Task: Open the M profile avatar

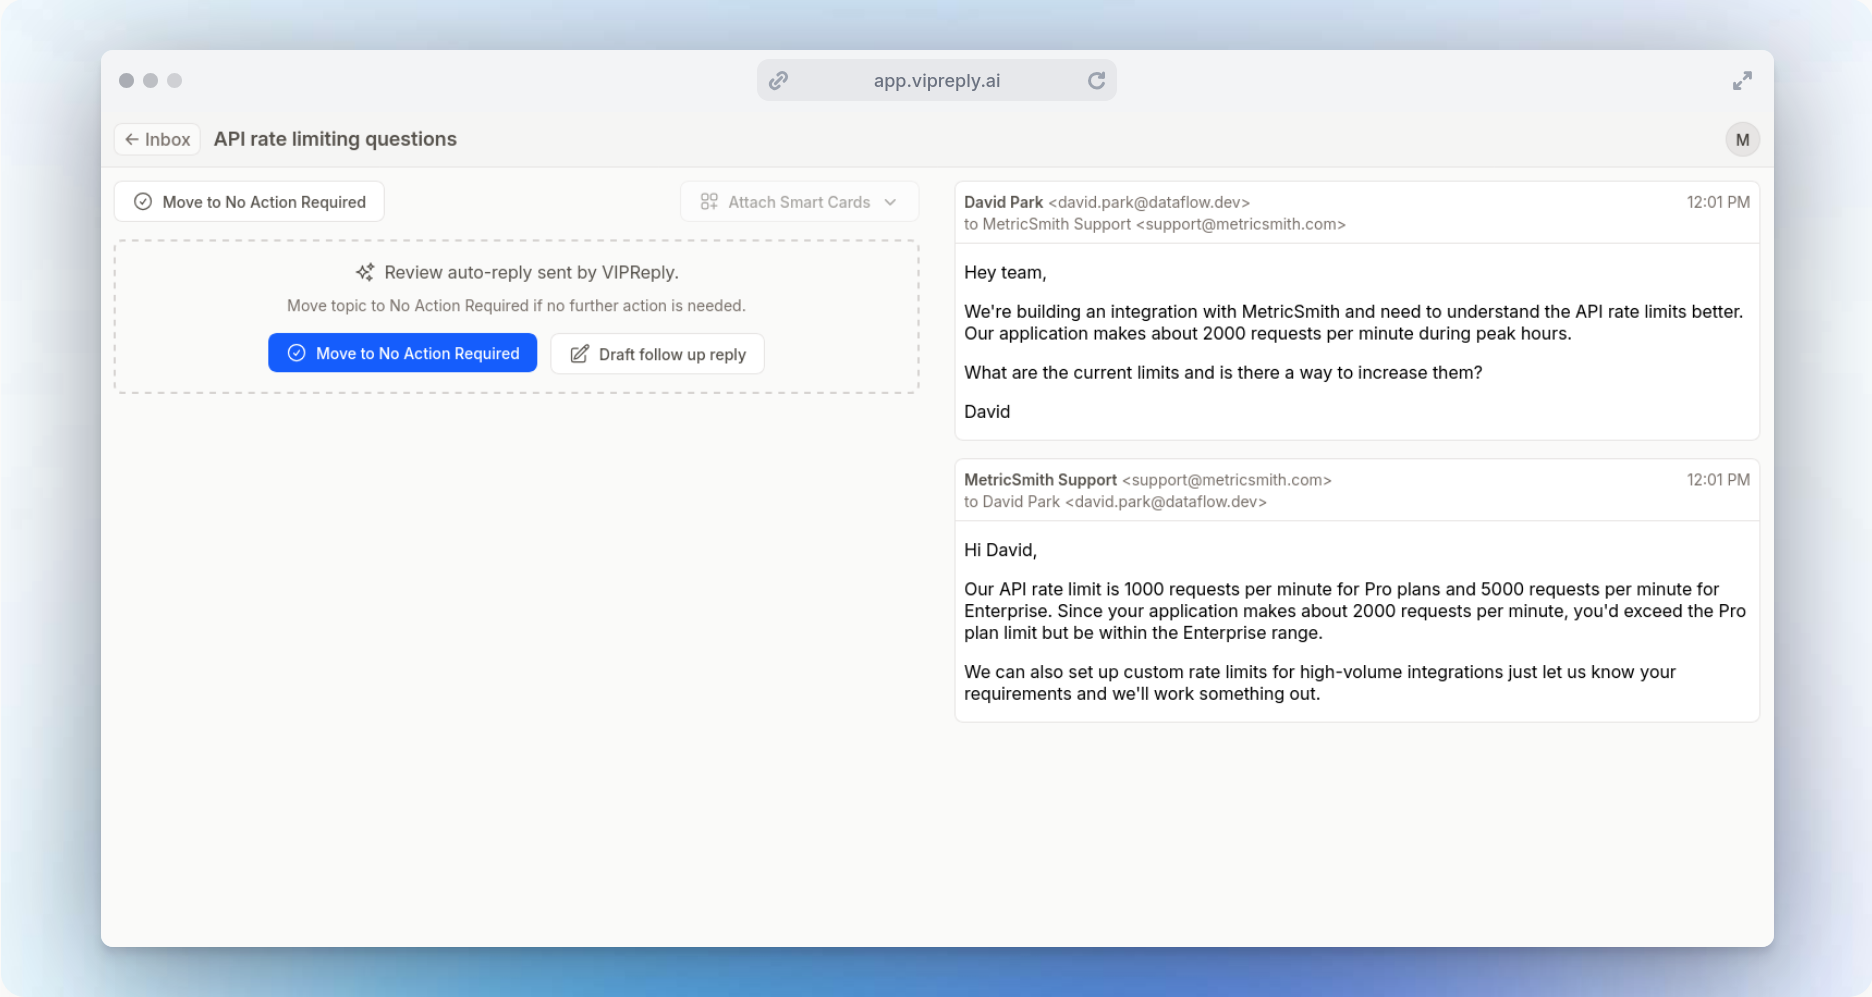Action: pos(1742,139)
